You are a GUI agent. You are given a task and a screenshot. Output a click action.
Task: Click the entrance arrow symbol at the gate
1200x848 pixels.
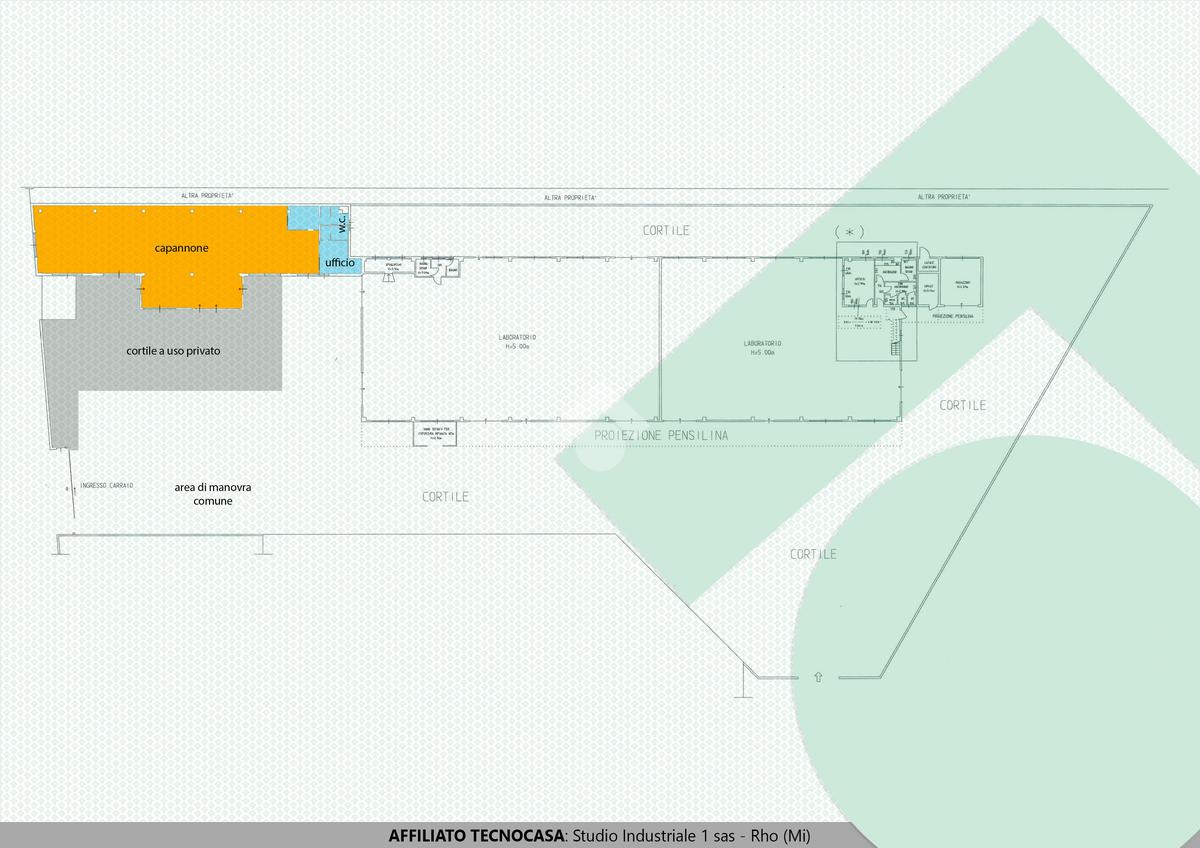point(818,677)
